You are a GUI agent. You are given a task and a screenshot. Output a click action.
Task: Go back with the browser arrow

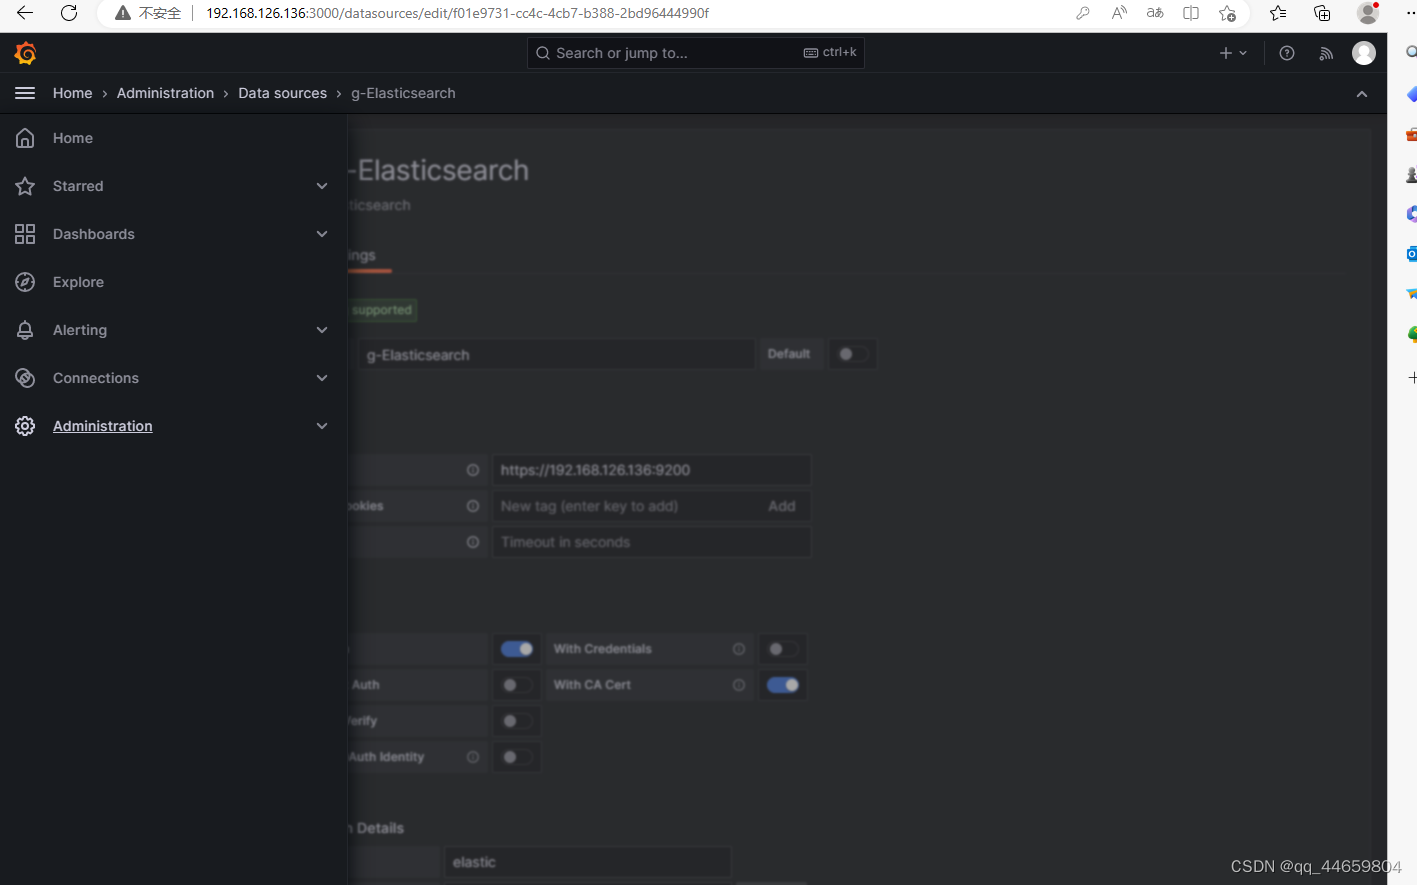(x=25, y=13)
